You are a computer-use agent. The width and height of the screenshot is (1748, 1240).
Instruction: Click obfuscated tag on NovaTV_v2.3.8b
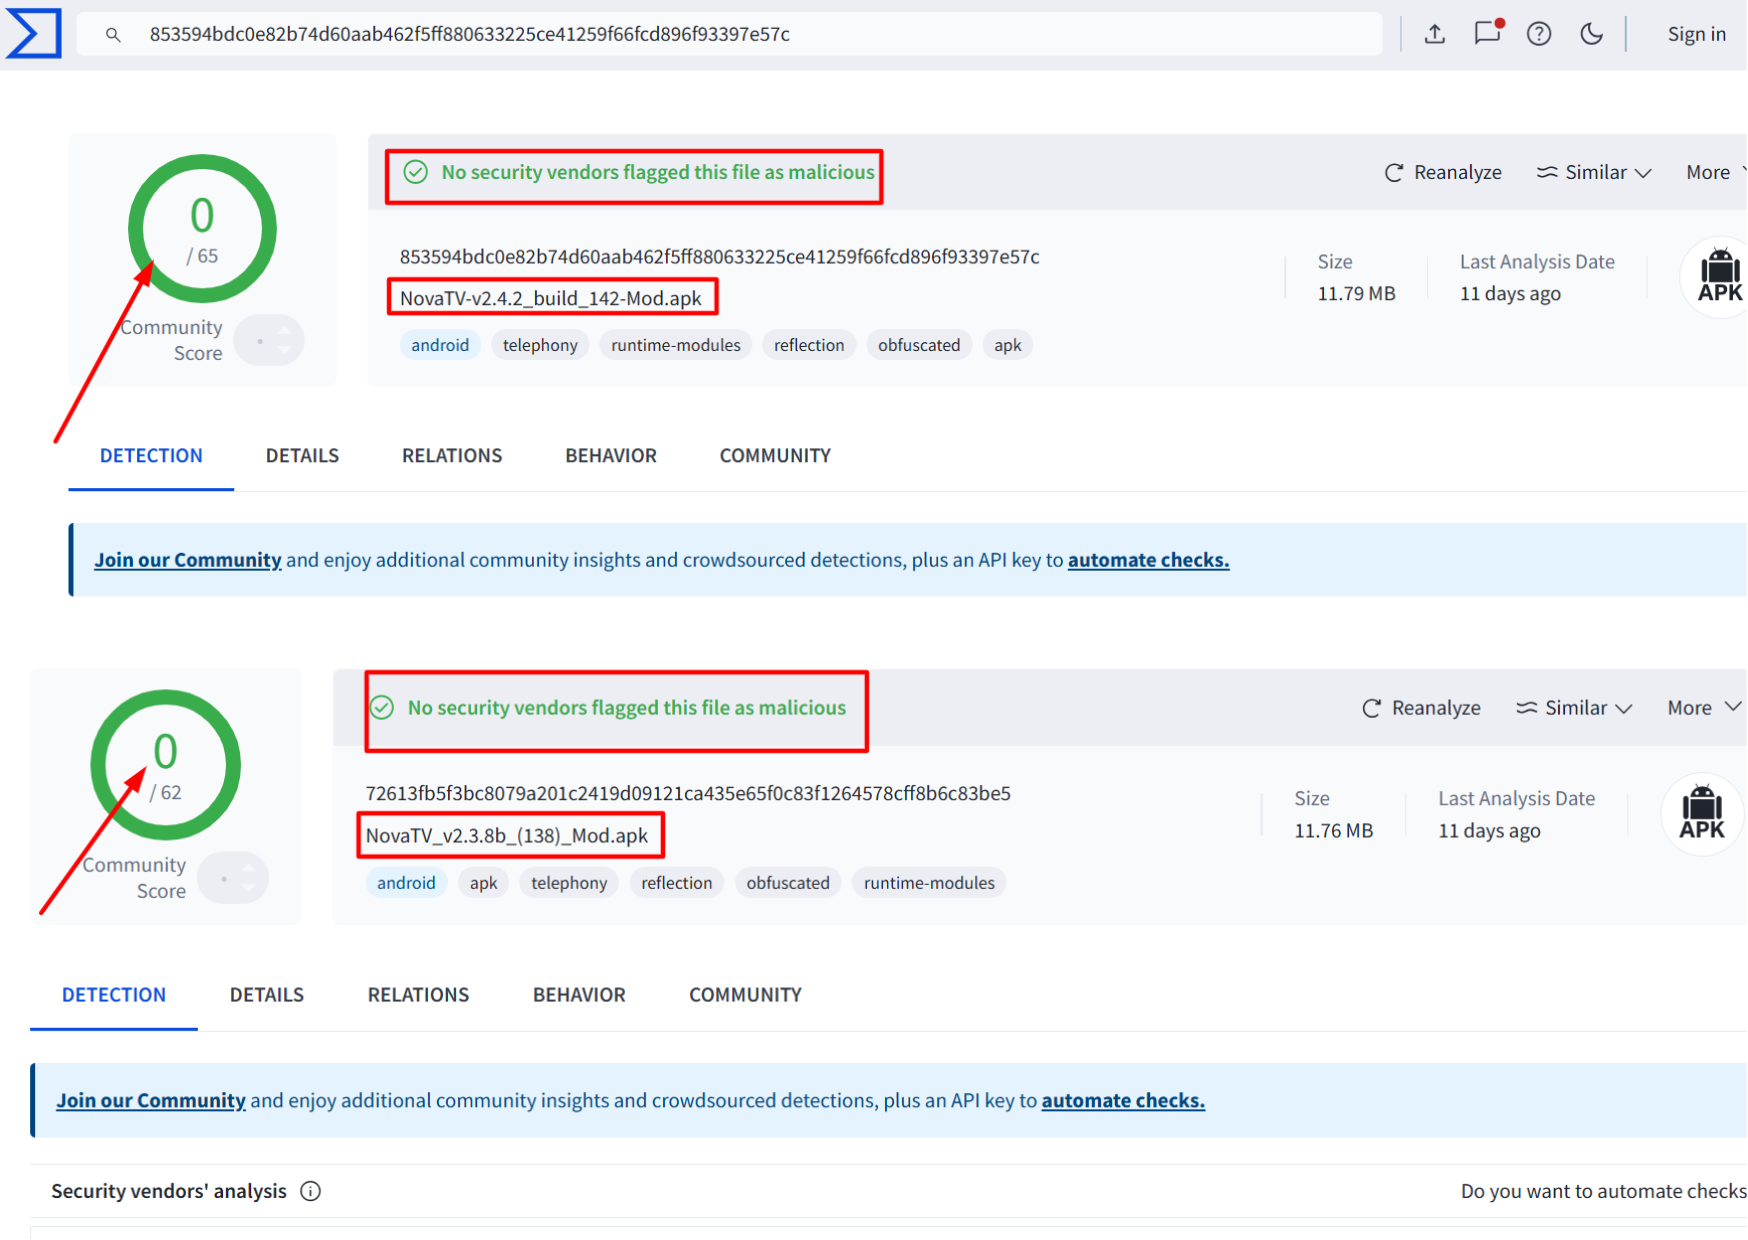(x=788, y=883)
